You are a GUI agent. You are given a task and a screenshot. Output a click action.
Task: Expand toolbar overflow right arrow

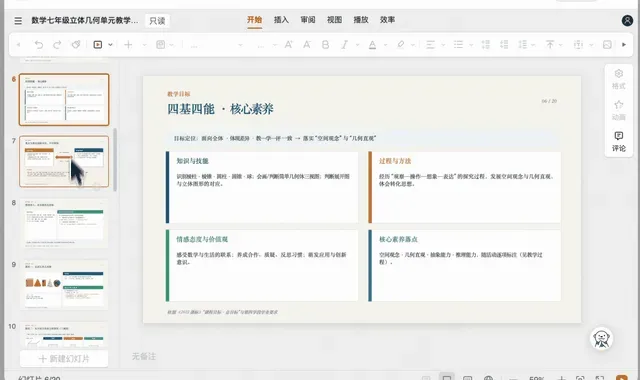coord(624,44)
